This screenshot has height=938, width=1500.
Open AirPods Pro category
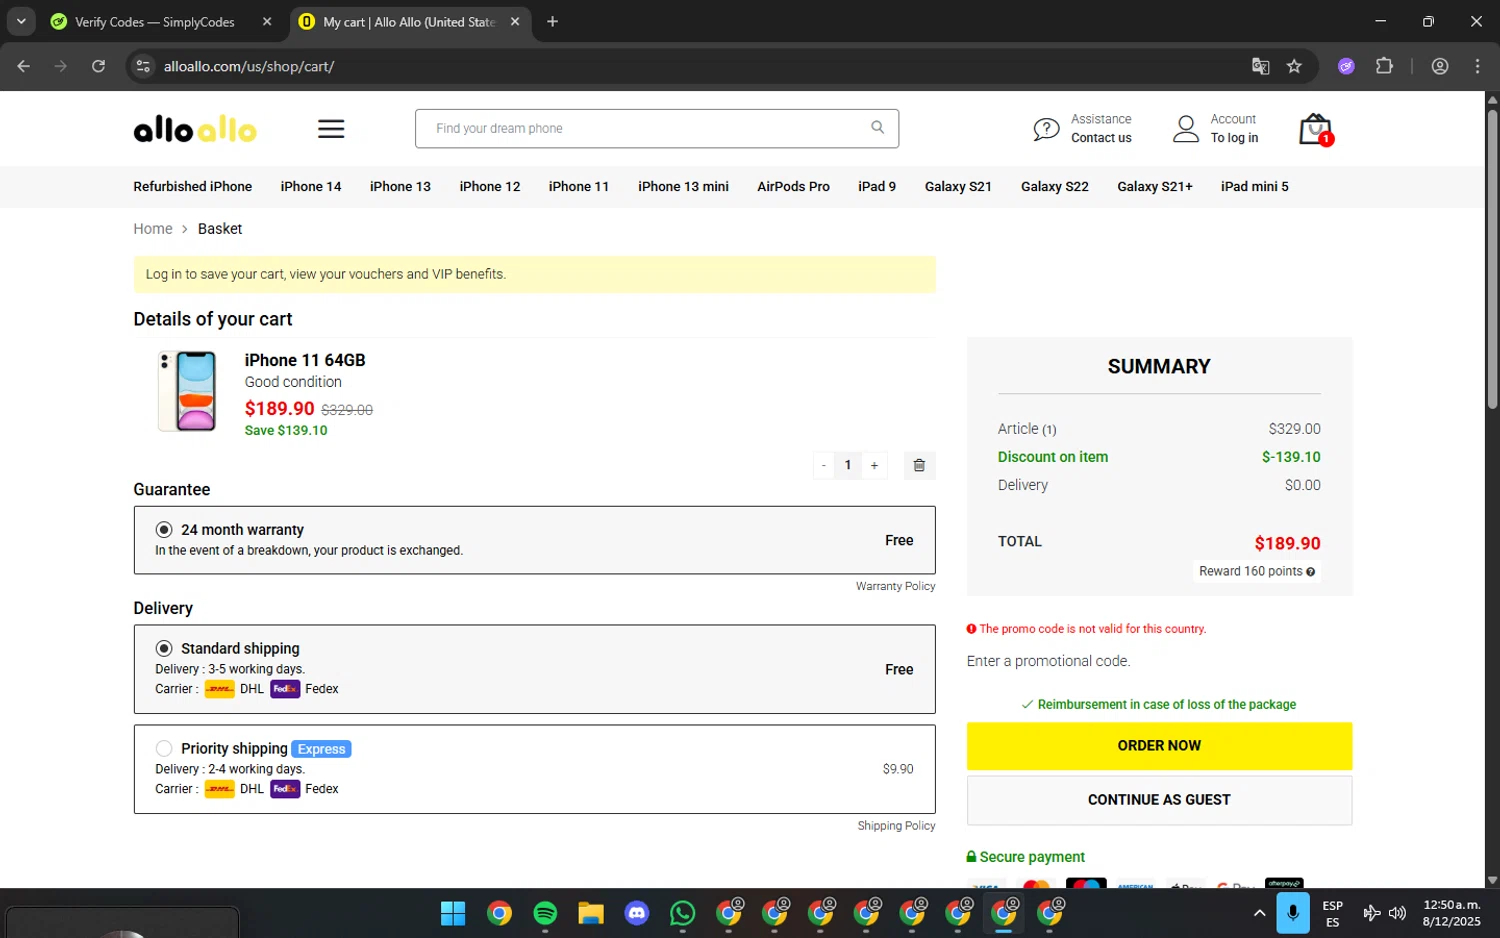tap(794, 187)
